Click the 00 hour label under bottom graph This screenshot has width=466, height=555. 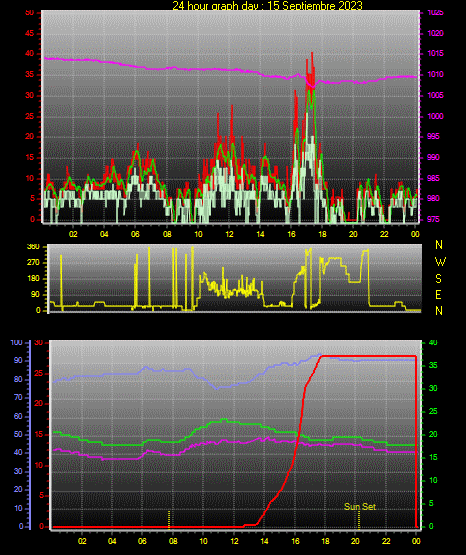pyautogui.click(x=416, y=541)
